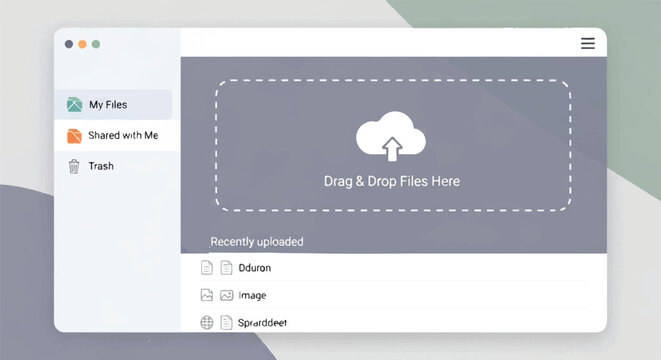Select My Files in the sidebar

click(113, 105)
